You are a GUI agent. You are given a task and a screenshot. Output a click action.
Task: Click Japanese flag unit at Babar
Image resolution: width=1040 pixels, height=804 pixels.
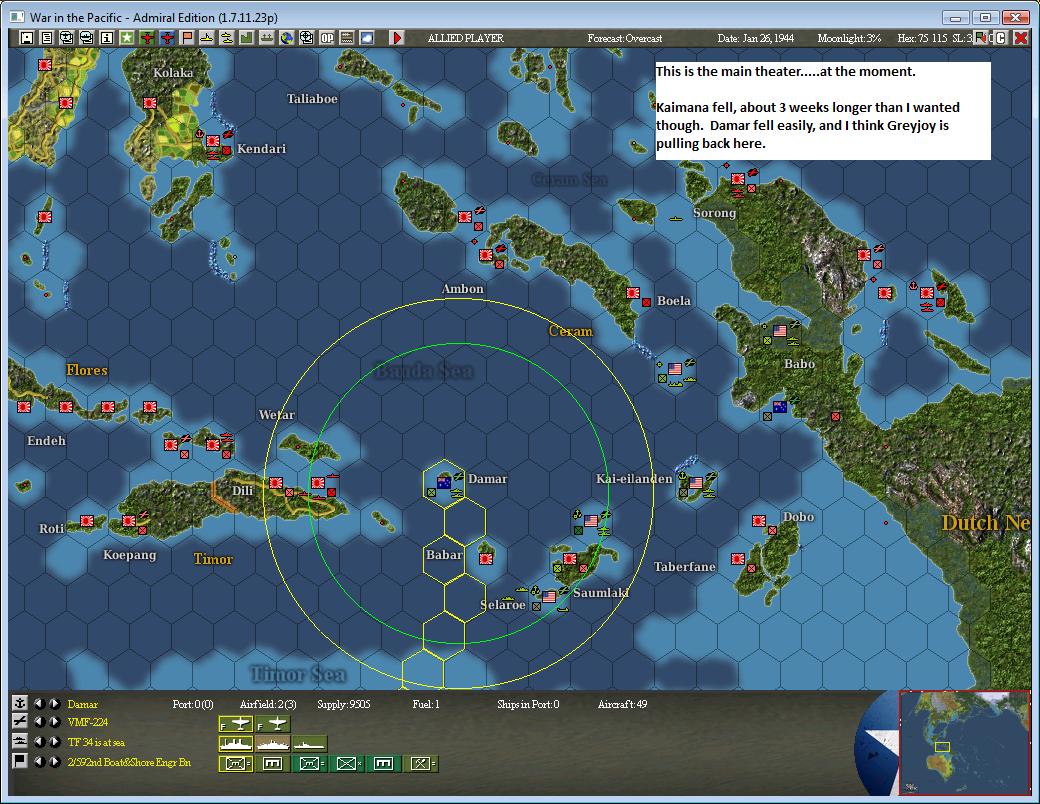[x=486, y=559]
